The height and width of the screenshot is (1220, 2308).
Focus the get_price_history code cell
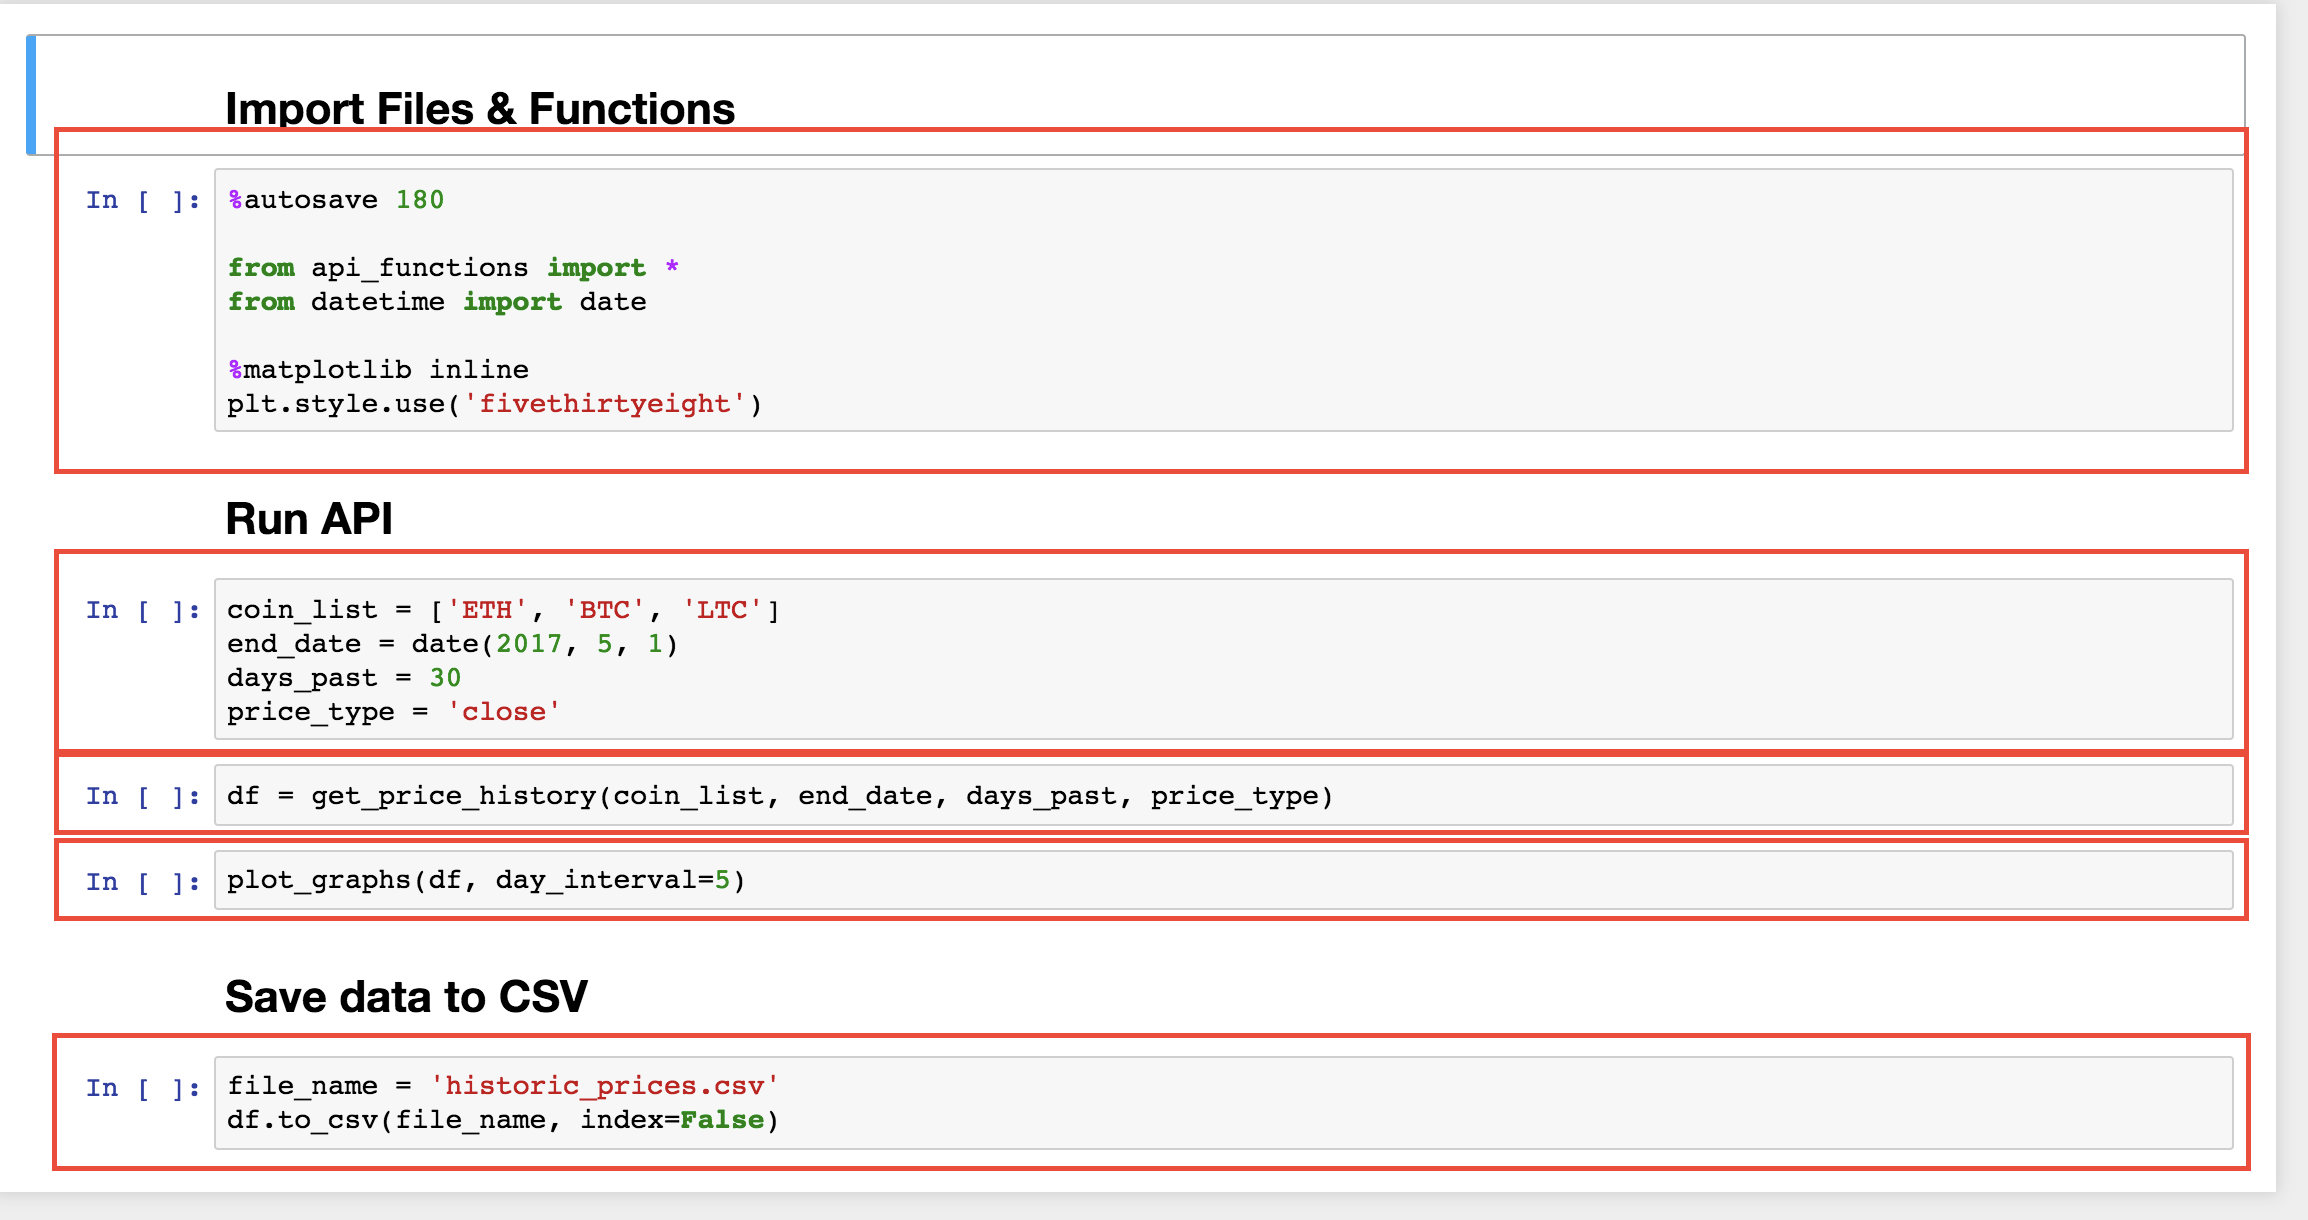click(1224, 796)
